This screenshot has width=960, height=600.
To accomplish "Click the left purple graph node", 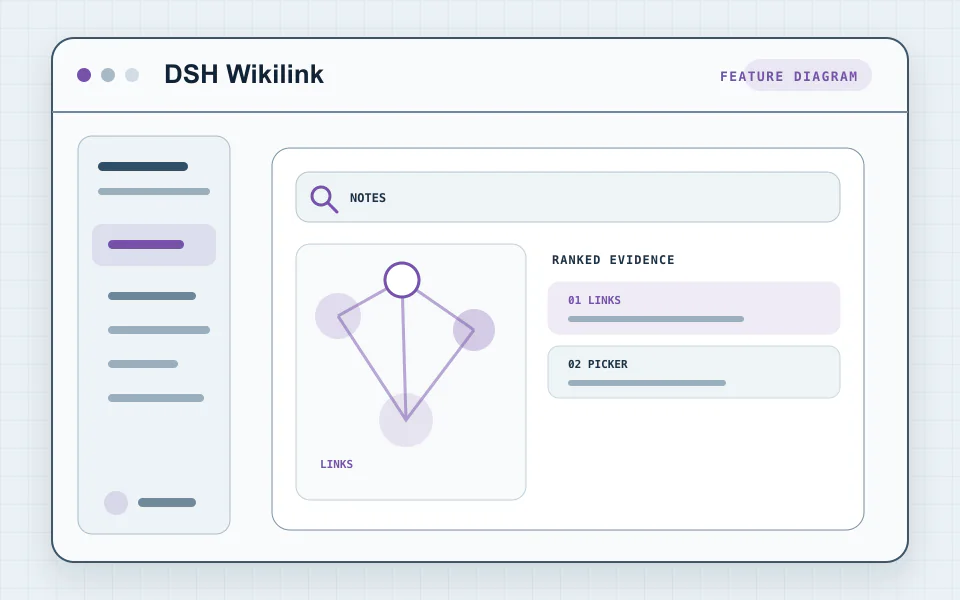I will point(338,316).
